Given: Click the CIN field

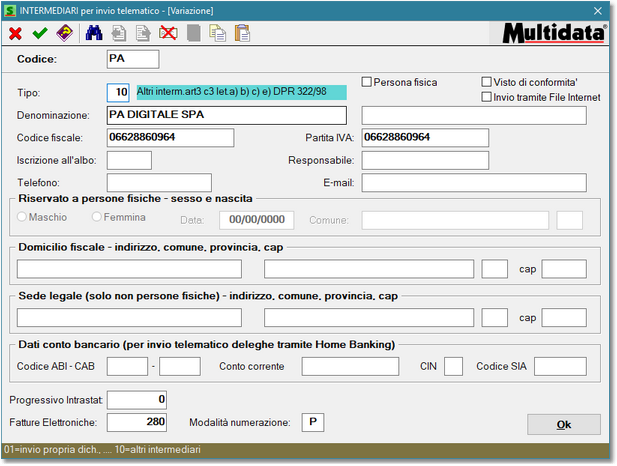Looking at the screenshot, I should tap(453, 366).
